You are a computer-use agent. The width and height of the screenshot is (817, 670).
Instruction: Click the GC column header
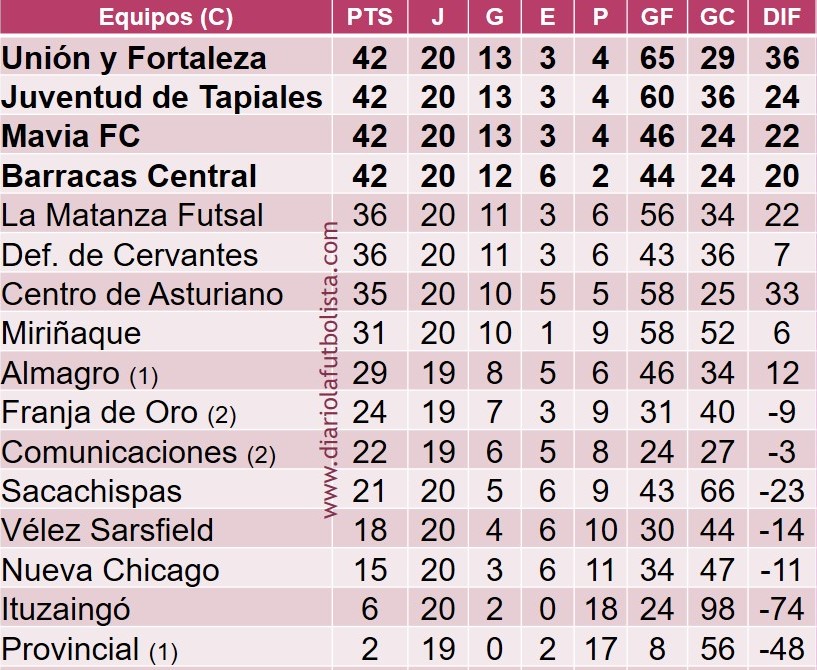717,17
